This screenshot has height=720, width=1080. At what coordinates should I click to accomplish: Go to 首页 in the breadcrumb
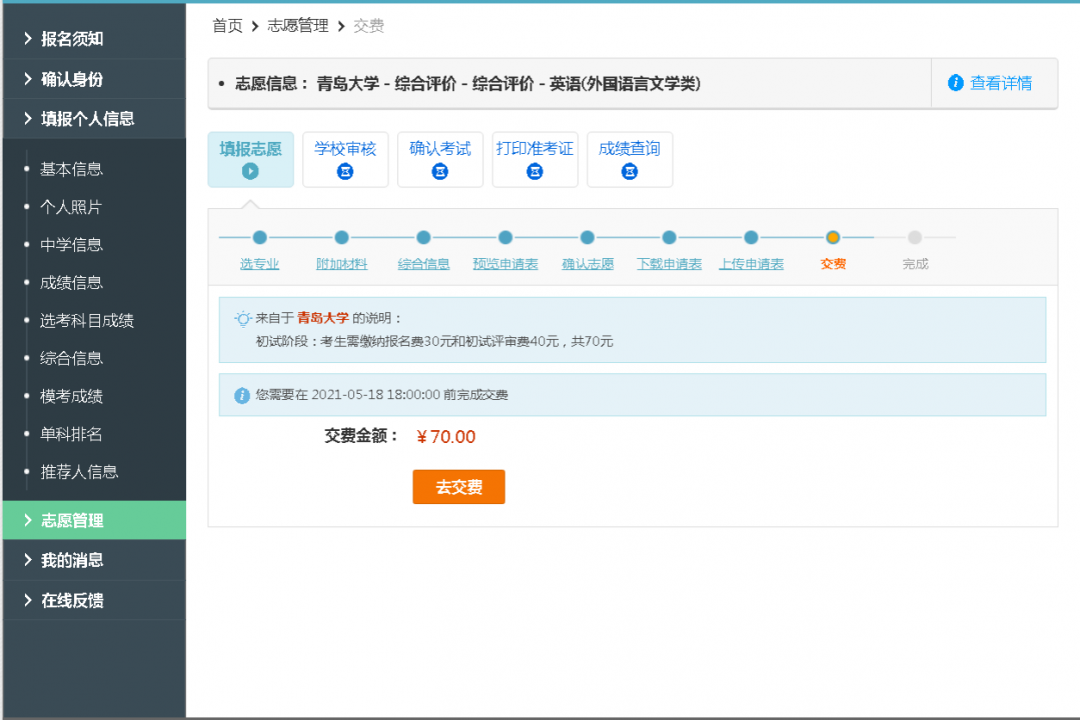coord(227,26)
